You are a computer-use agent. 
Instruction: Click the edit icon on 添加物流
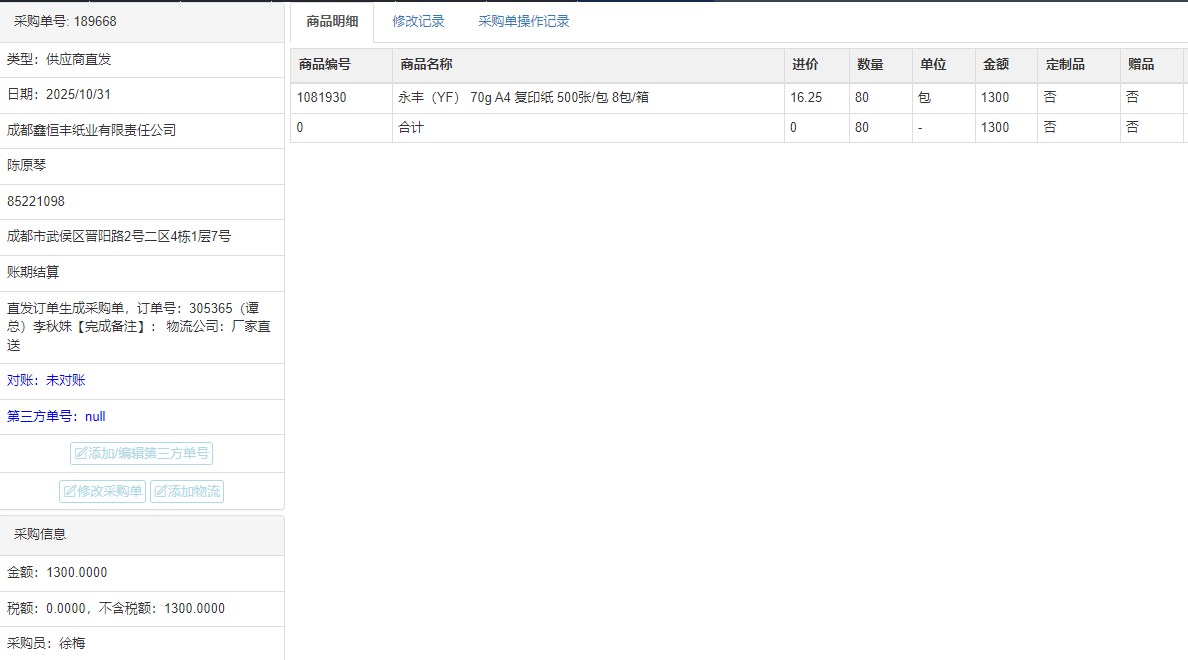[x=160, y=492]
